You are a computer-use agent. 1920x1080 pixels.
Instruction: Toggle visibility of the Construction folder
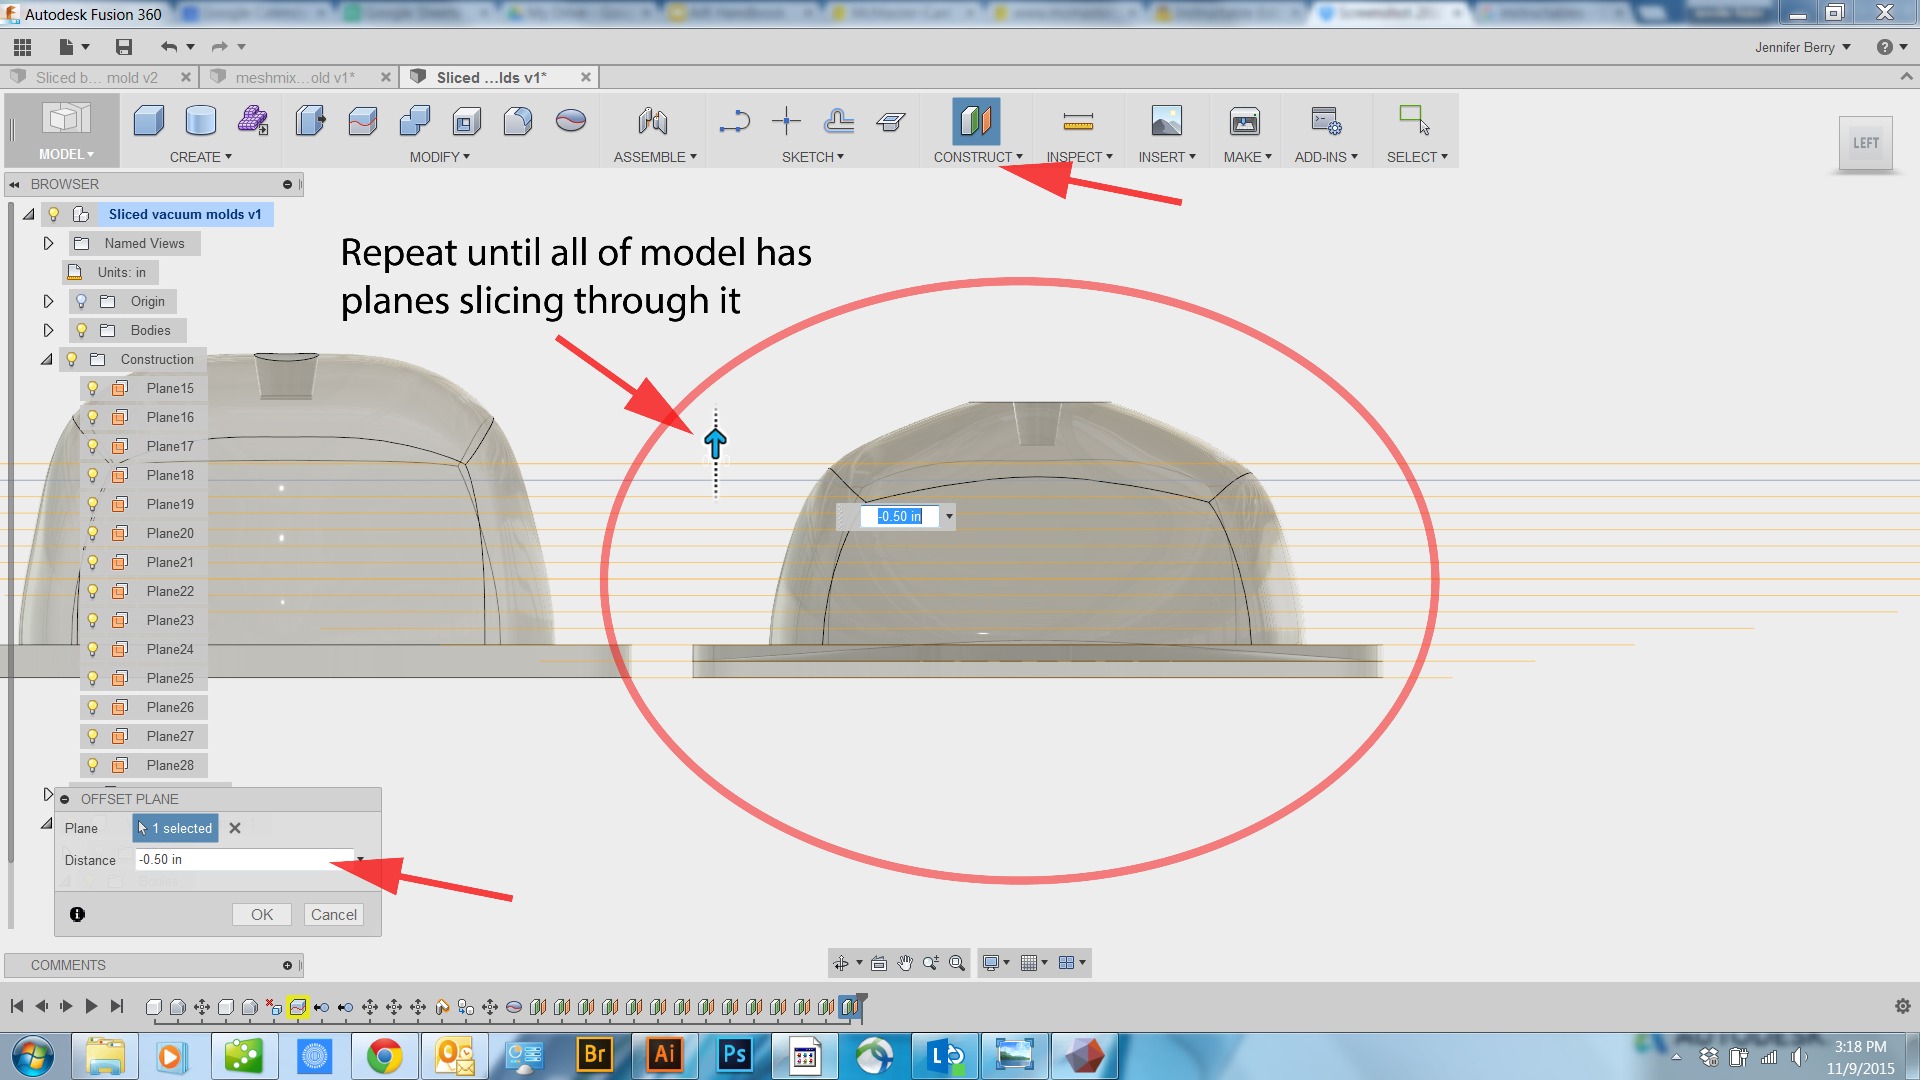pyautogui.click(x=71, y=359)
